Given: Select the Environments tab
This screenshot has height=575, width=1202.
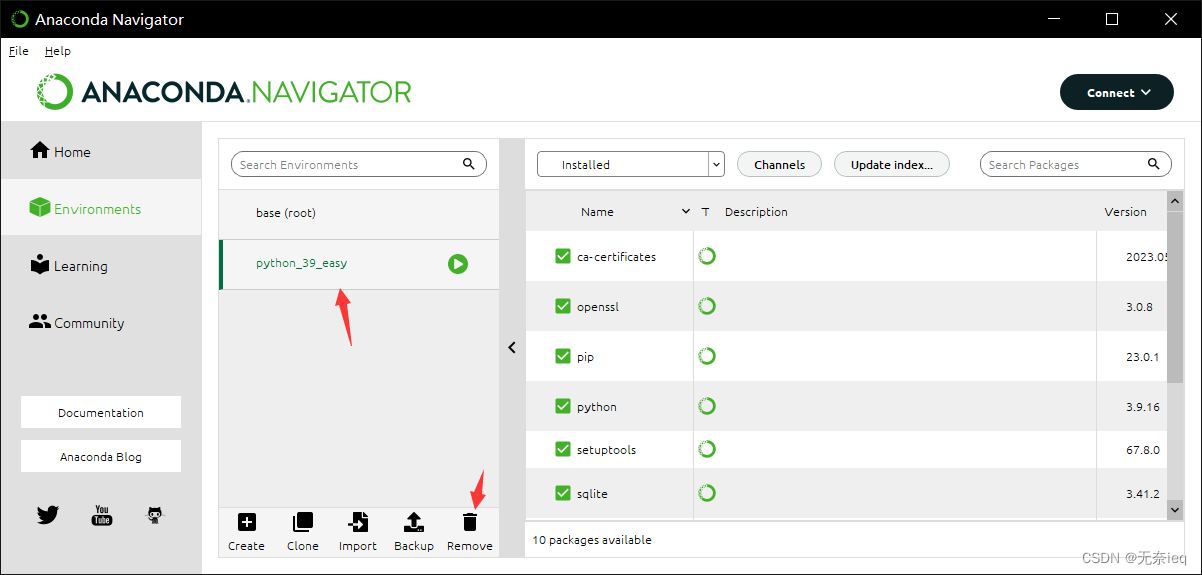Looking at the screenshot, I should point(101,208).
